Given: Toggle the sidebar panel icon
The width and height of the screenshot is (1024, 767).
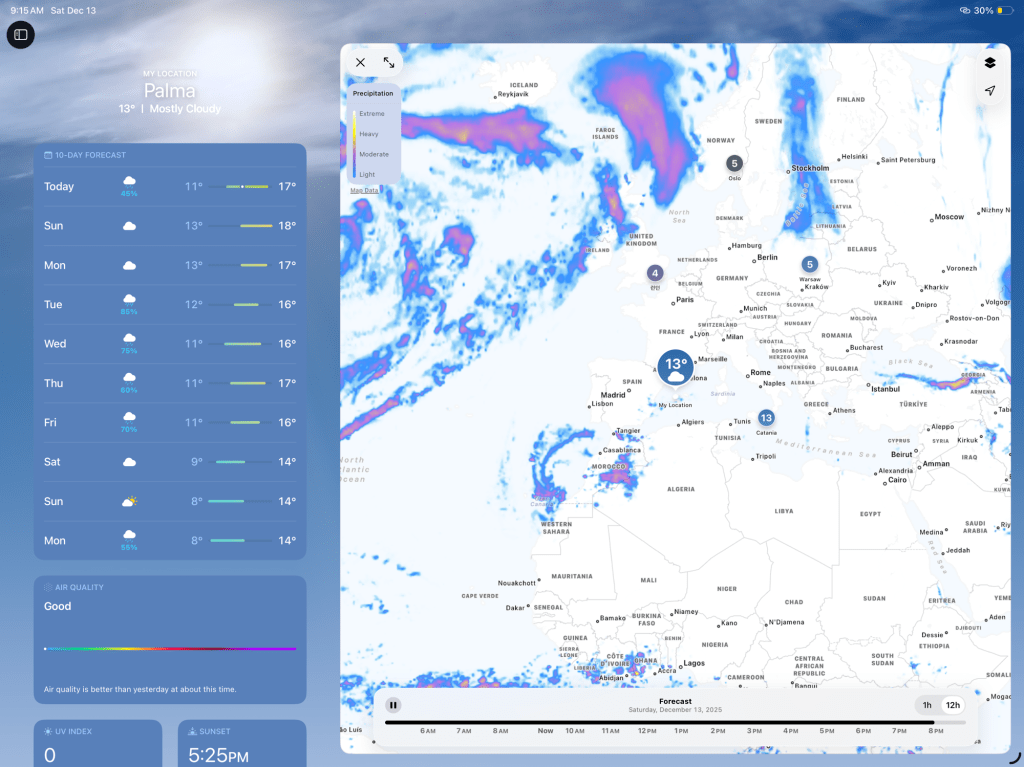Looking at the screenshot, I should tap(20, 35).
